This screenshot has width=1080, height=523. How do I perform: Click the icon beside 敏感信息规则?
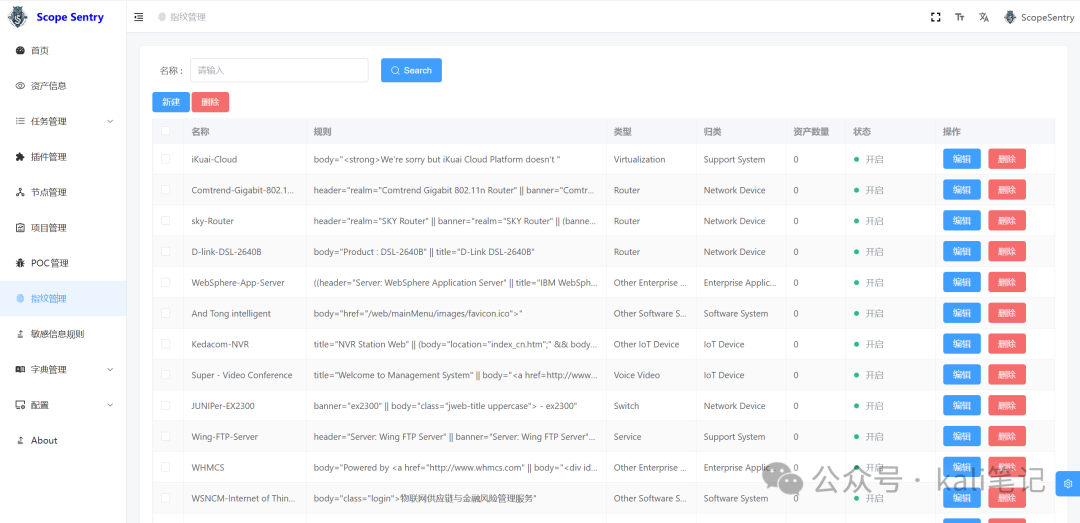(x=20, y=334)
